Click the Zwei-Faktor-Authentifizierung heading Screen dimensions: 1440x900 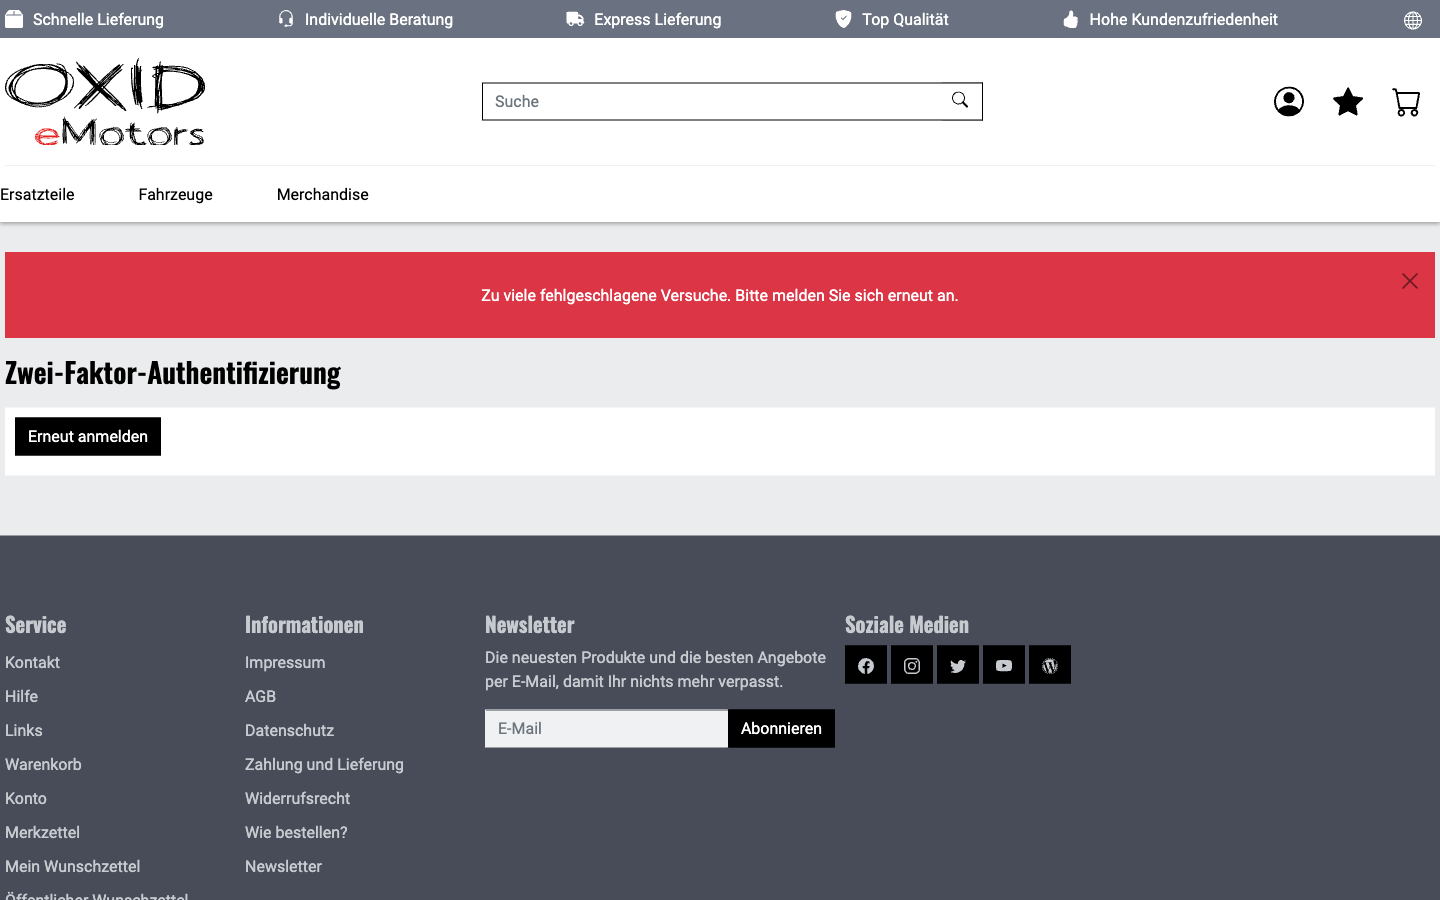(173, 373)
